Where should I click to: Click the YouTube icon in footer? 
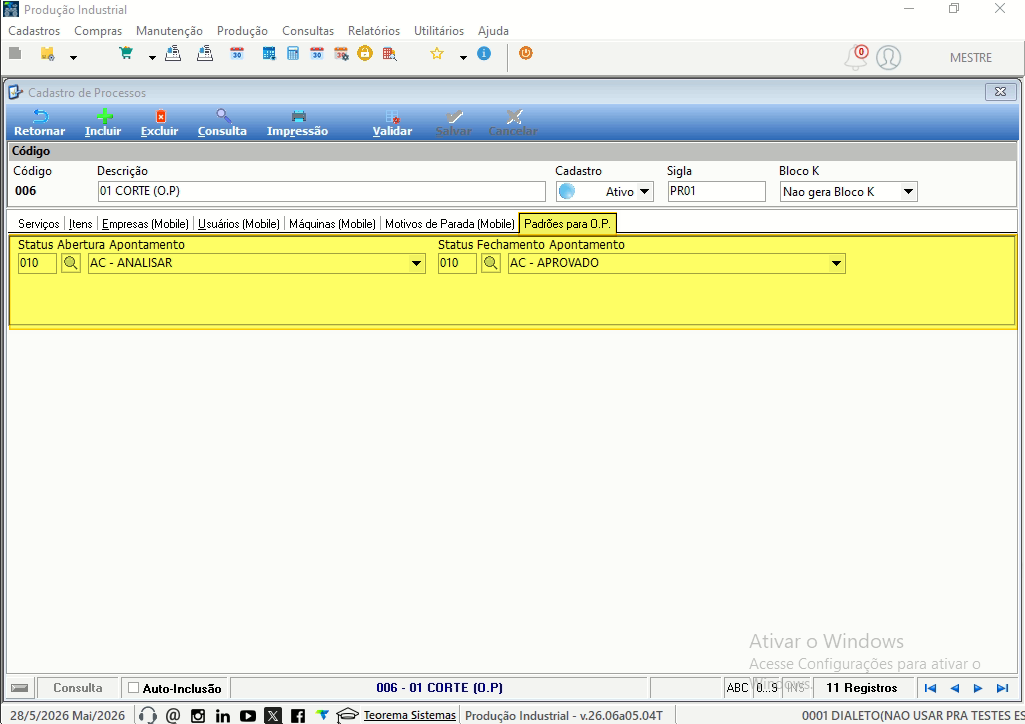(x=248, y=716)
